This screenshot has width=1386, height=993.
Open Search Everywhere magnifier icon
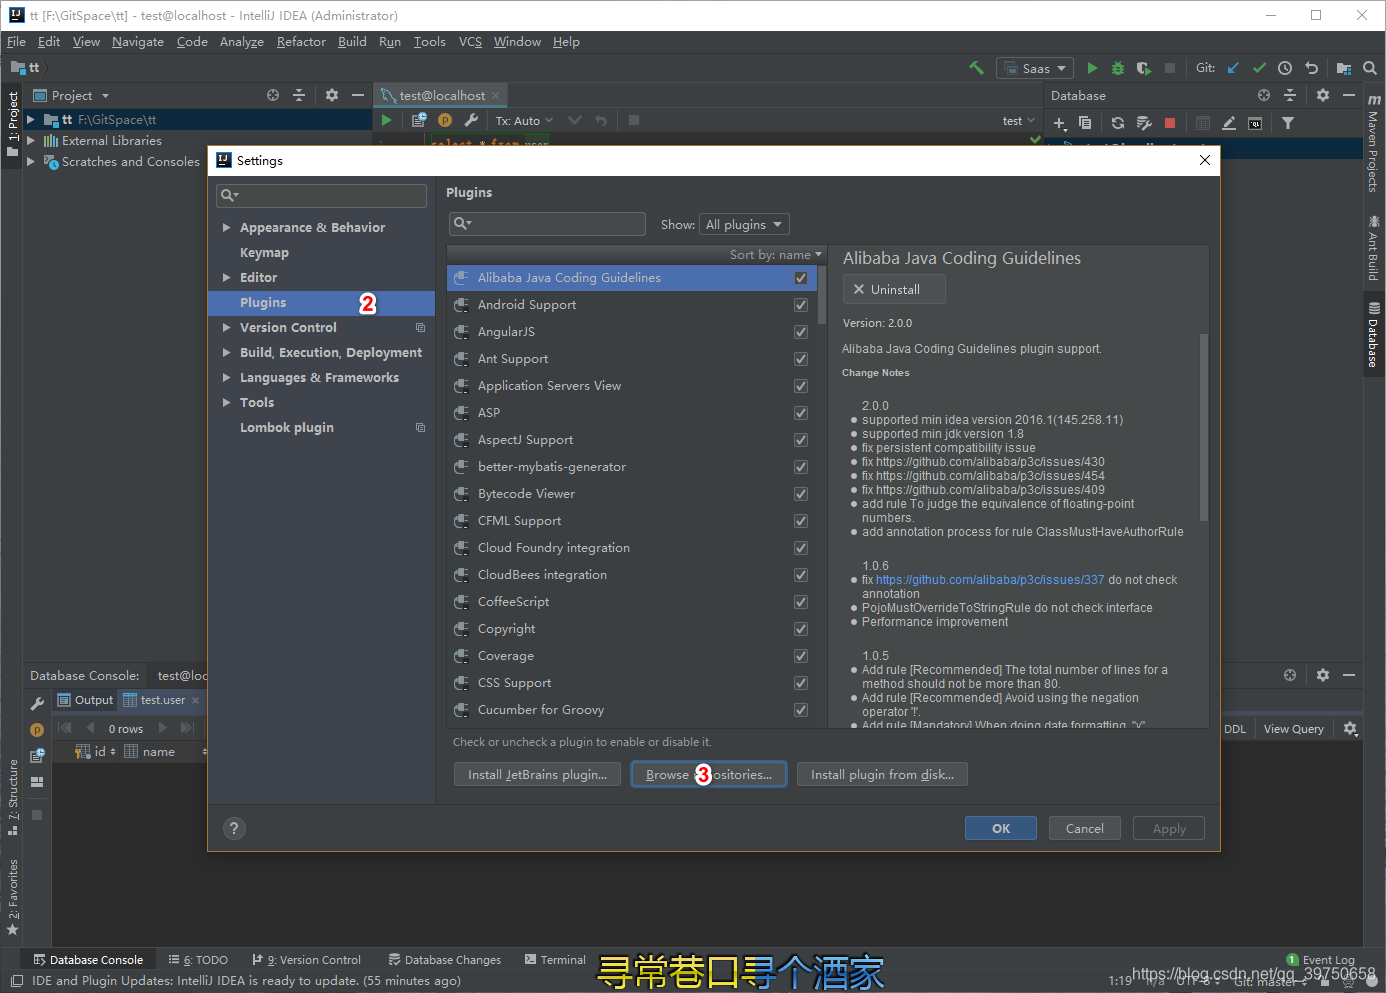(x=1370, y=68)
